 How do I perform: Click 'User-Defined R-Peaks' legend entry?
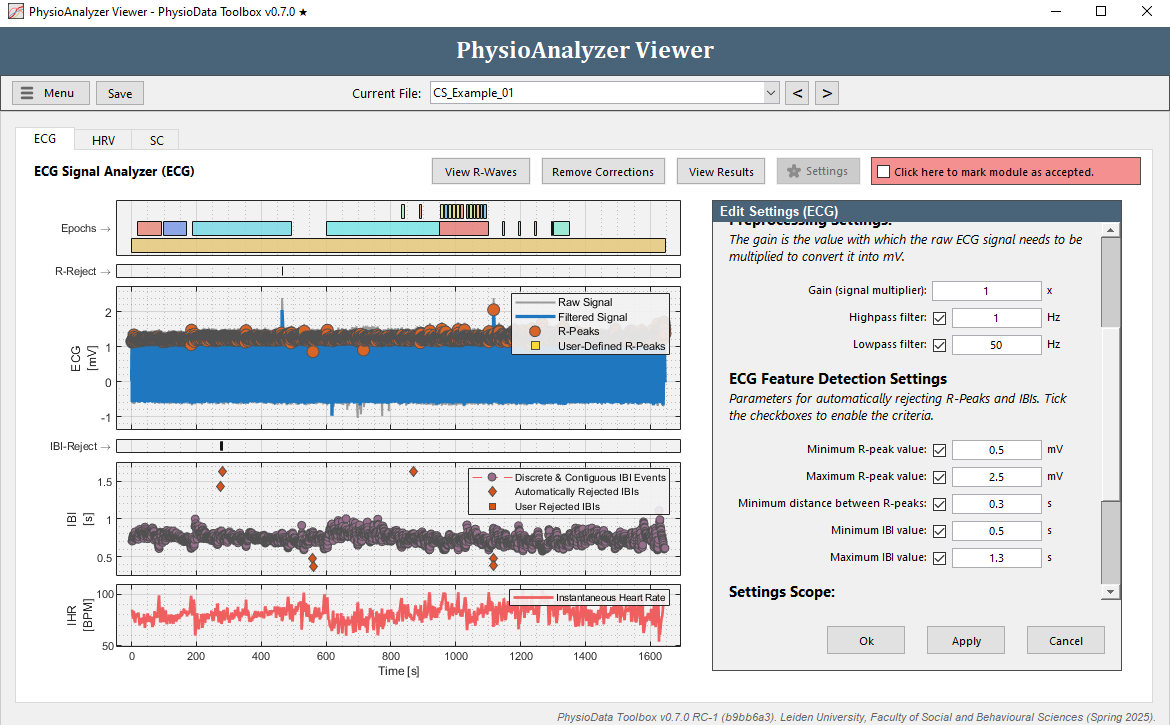point(611,346)
